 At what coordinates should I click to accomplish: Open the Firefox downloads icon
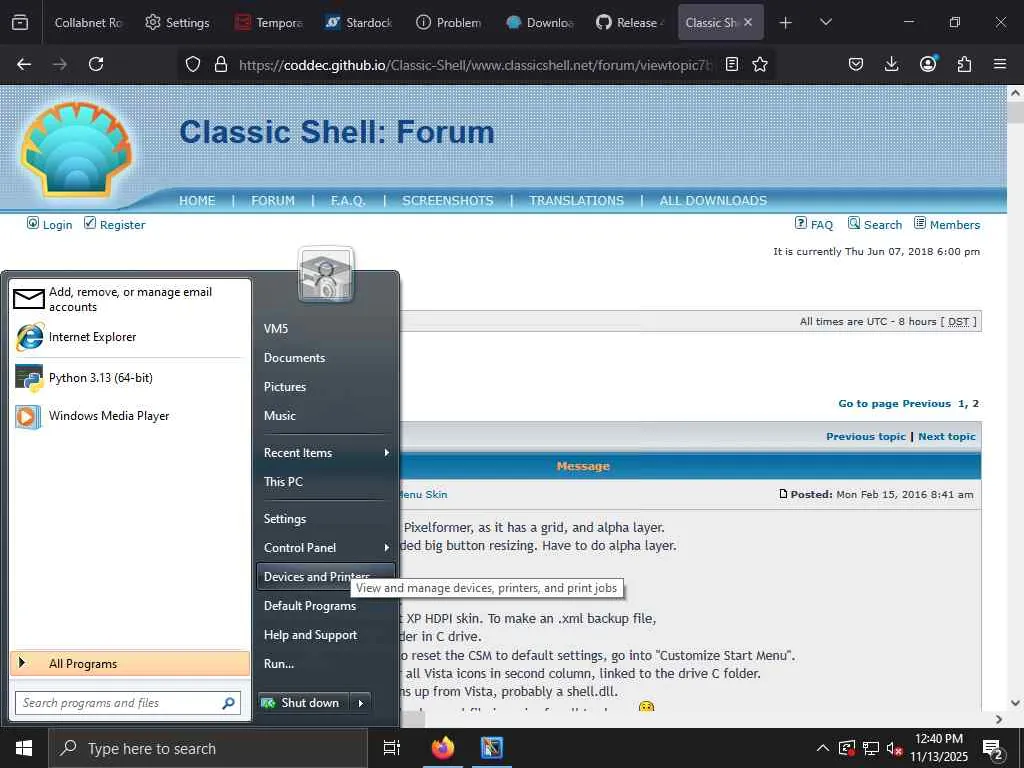click(891, 64)
